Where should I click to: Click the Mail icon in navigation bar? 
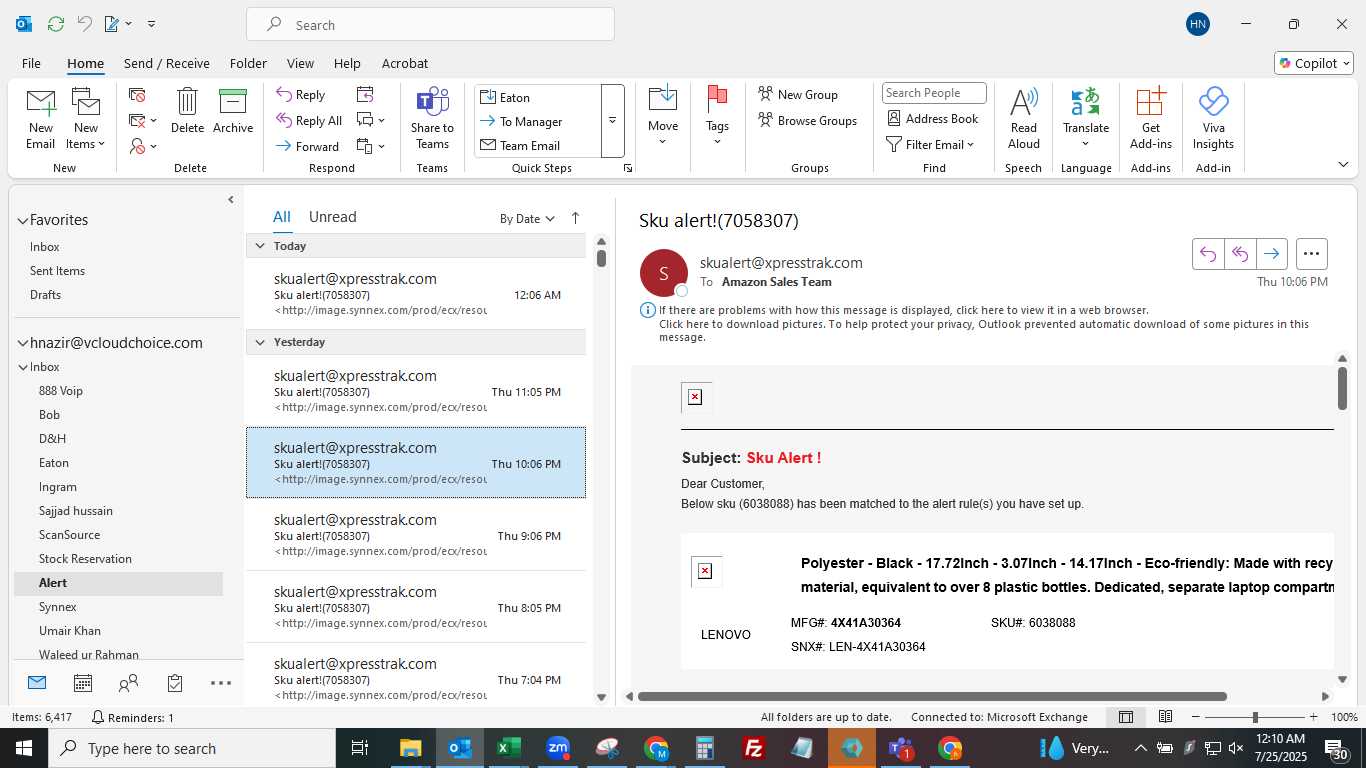[x=37, y=683]
